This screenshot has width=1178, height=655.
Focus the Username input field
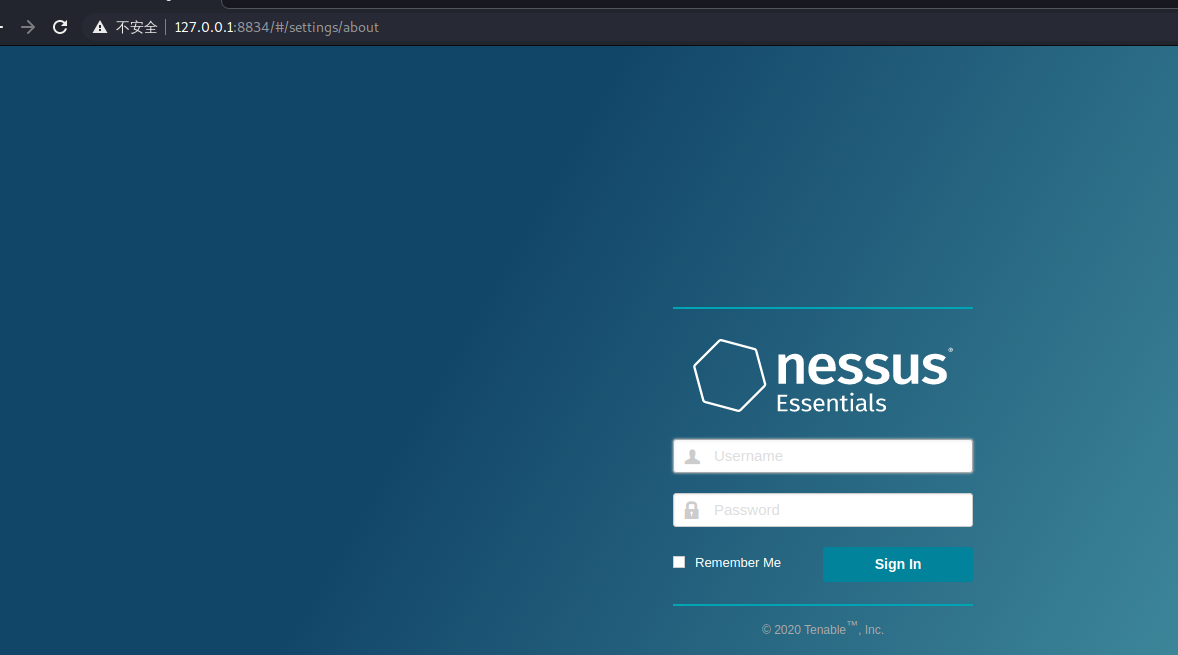point(823,456)
